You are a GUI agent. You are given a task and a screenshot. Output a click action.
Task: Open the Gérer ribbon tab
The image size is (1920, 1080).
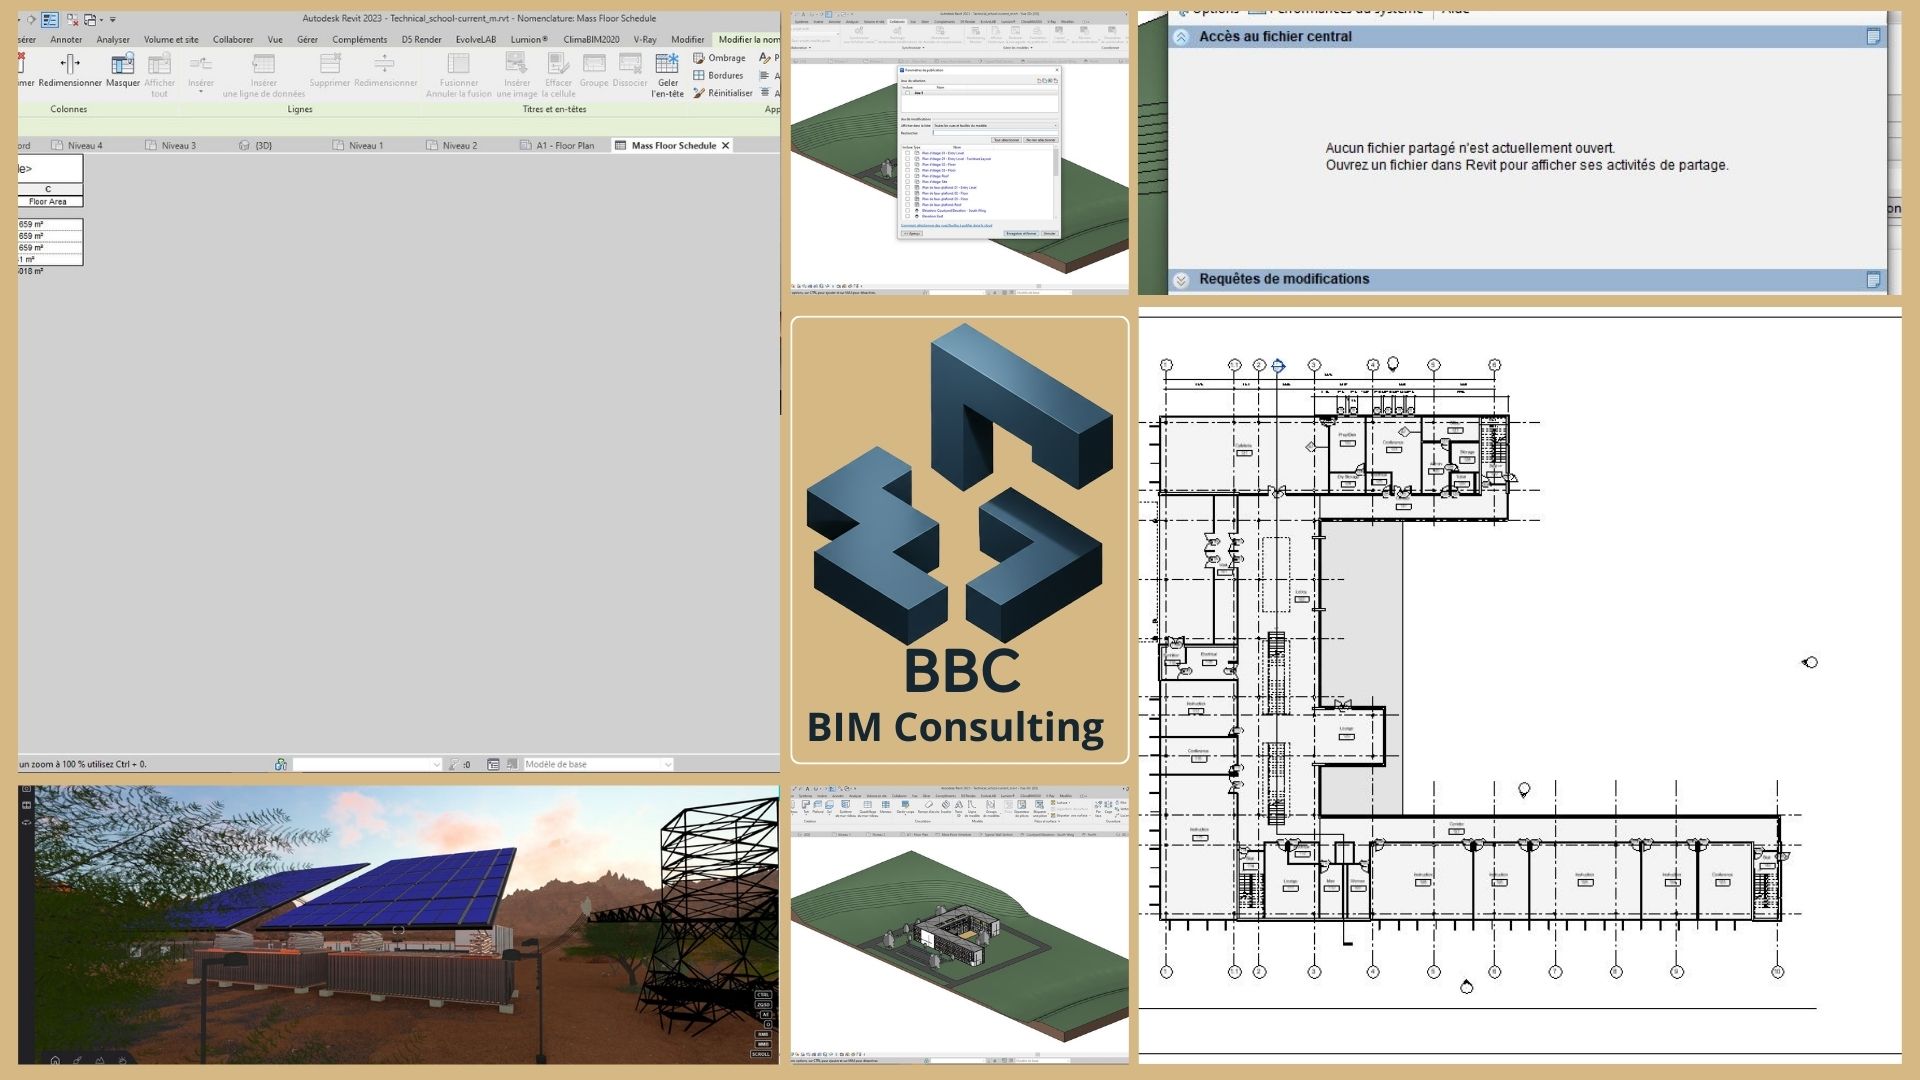click(307, 40)
